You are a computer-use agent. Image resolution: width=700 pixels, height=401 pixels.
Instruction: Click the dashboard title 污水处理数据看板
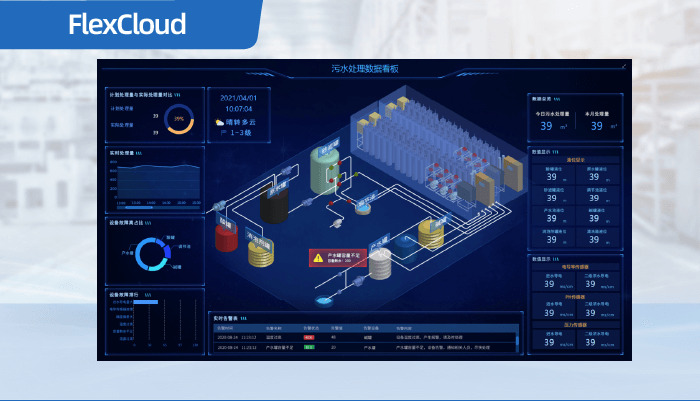(x=364, y=69)
